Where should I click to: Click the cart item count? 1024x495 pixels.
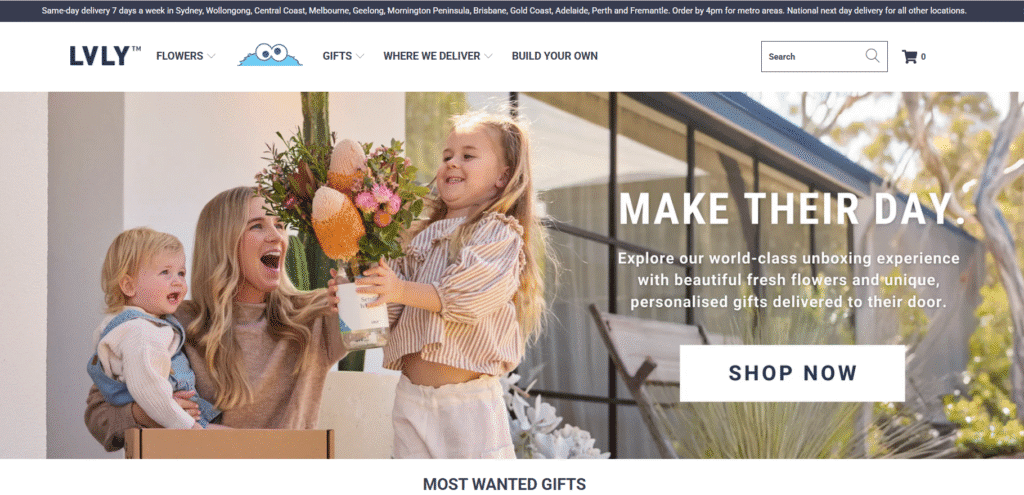(923, 57)
